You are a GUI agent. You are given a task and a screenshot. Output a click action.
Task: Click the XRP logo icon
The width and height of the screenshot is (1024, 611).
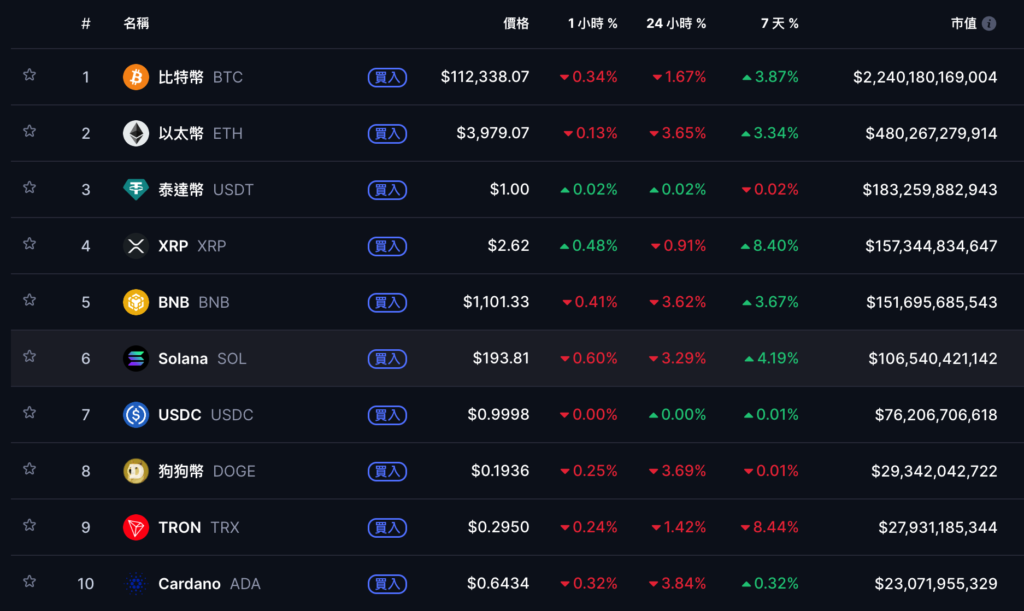point(136,246)
